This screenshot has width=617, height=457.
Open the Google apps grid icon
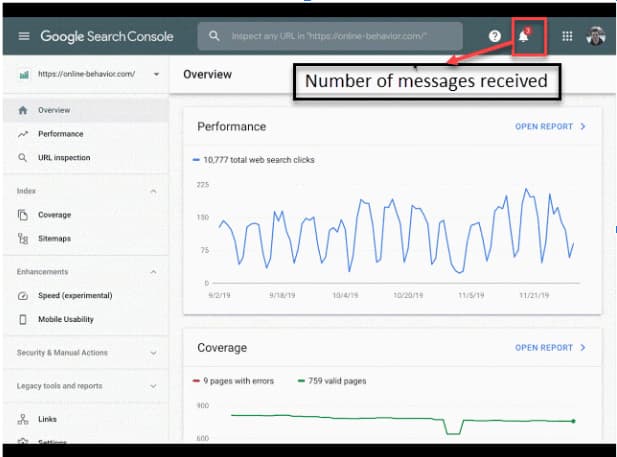(x=567, y=37)
